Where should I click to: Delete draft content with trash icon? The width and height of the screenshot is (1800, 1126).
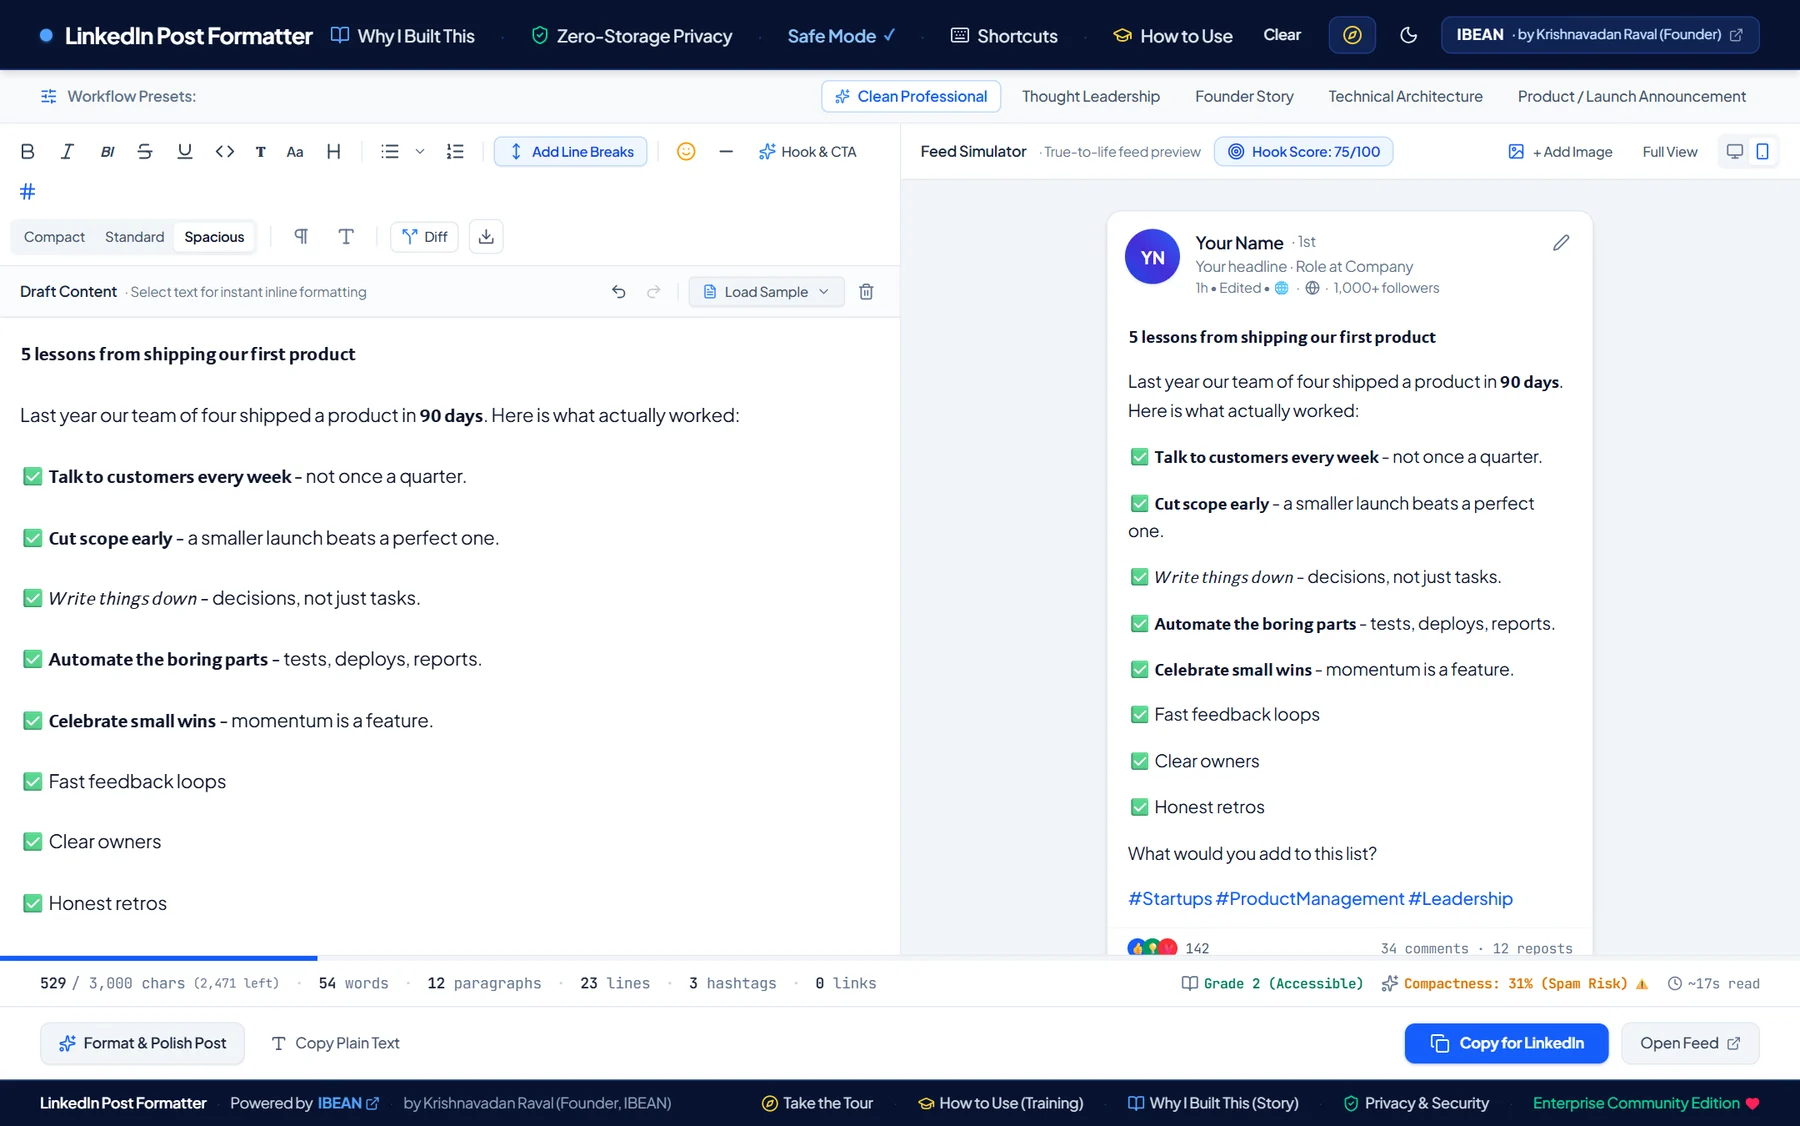click(867, 292)
